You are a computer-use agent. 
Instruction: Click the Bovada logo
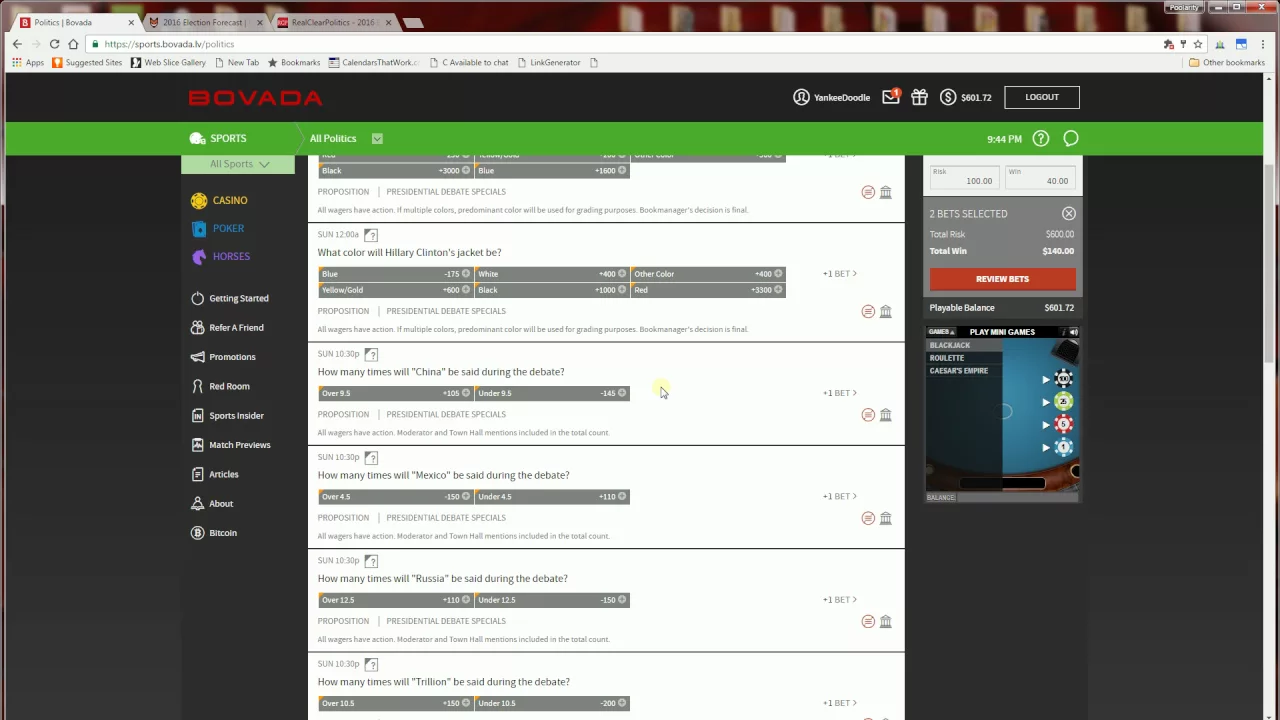(255, 97)
